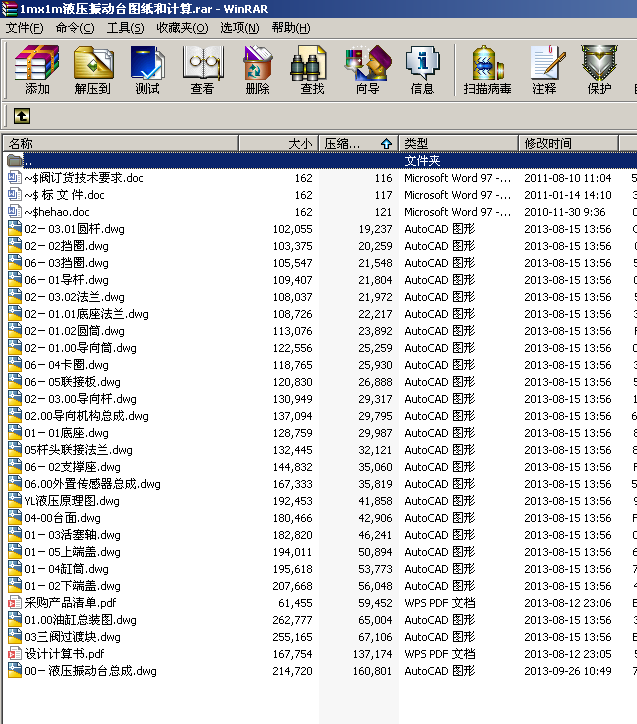Viewport: 637px width, 724px height.
Task: Click size value 262,777
Action: (292, 620)
